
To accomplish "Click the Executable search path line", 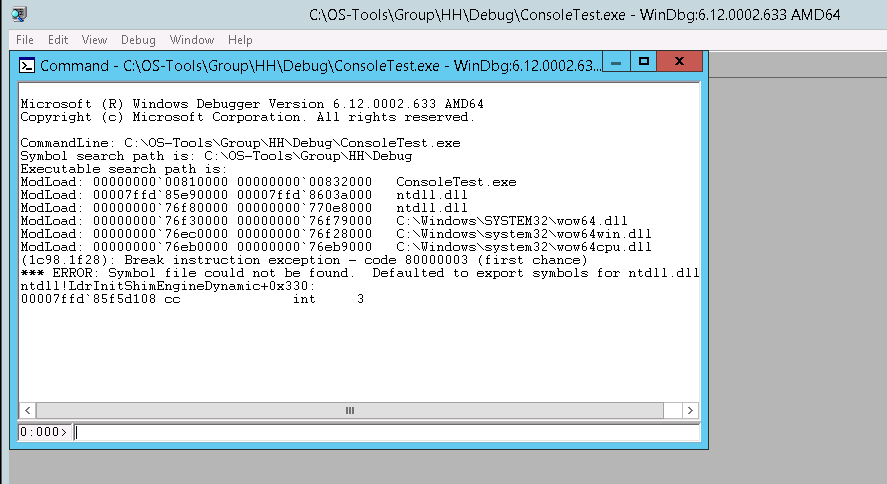I will coord(123,169).
